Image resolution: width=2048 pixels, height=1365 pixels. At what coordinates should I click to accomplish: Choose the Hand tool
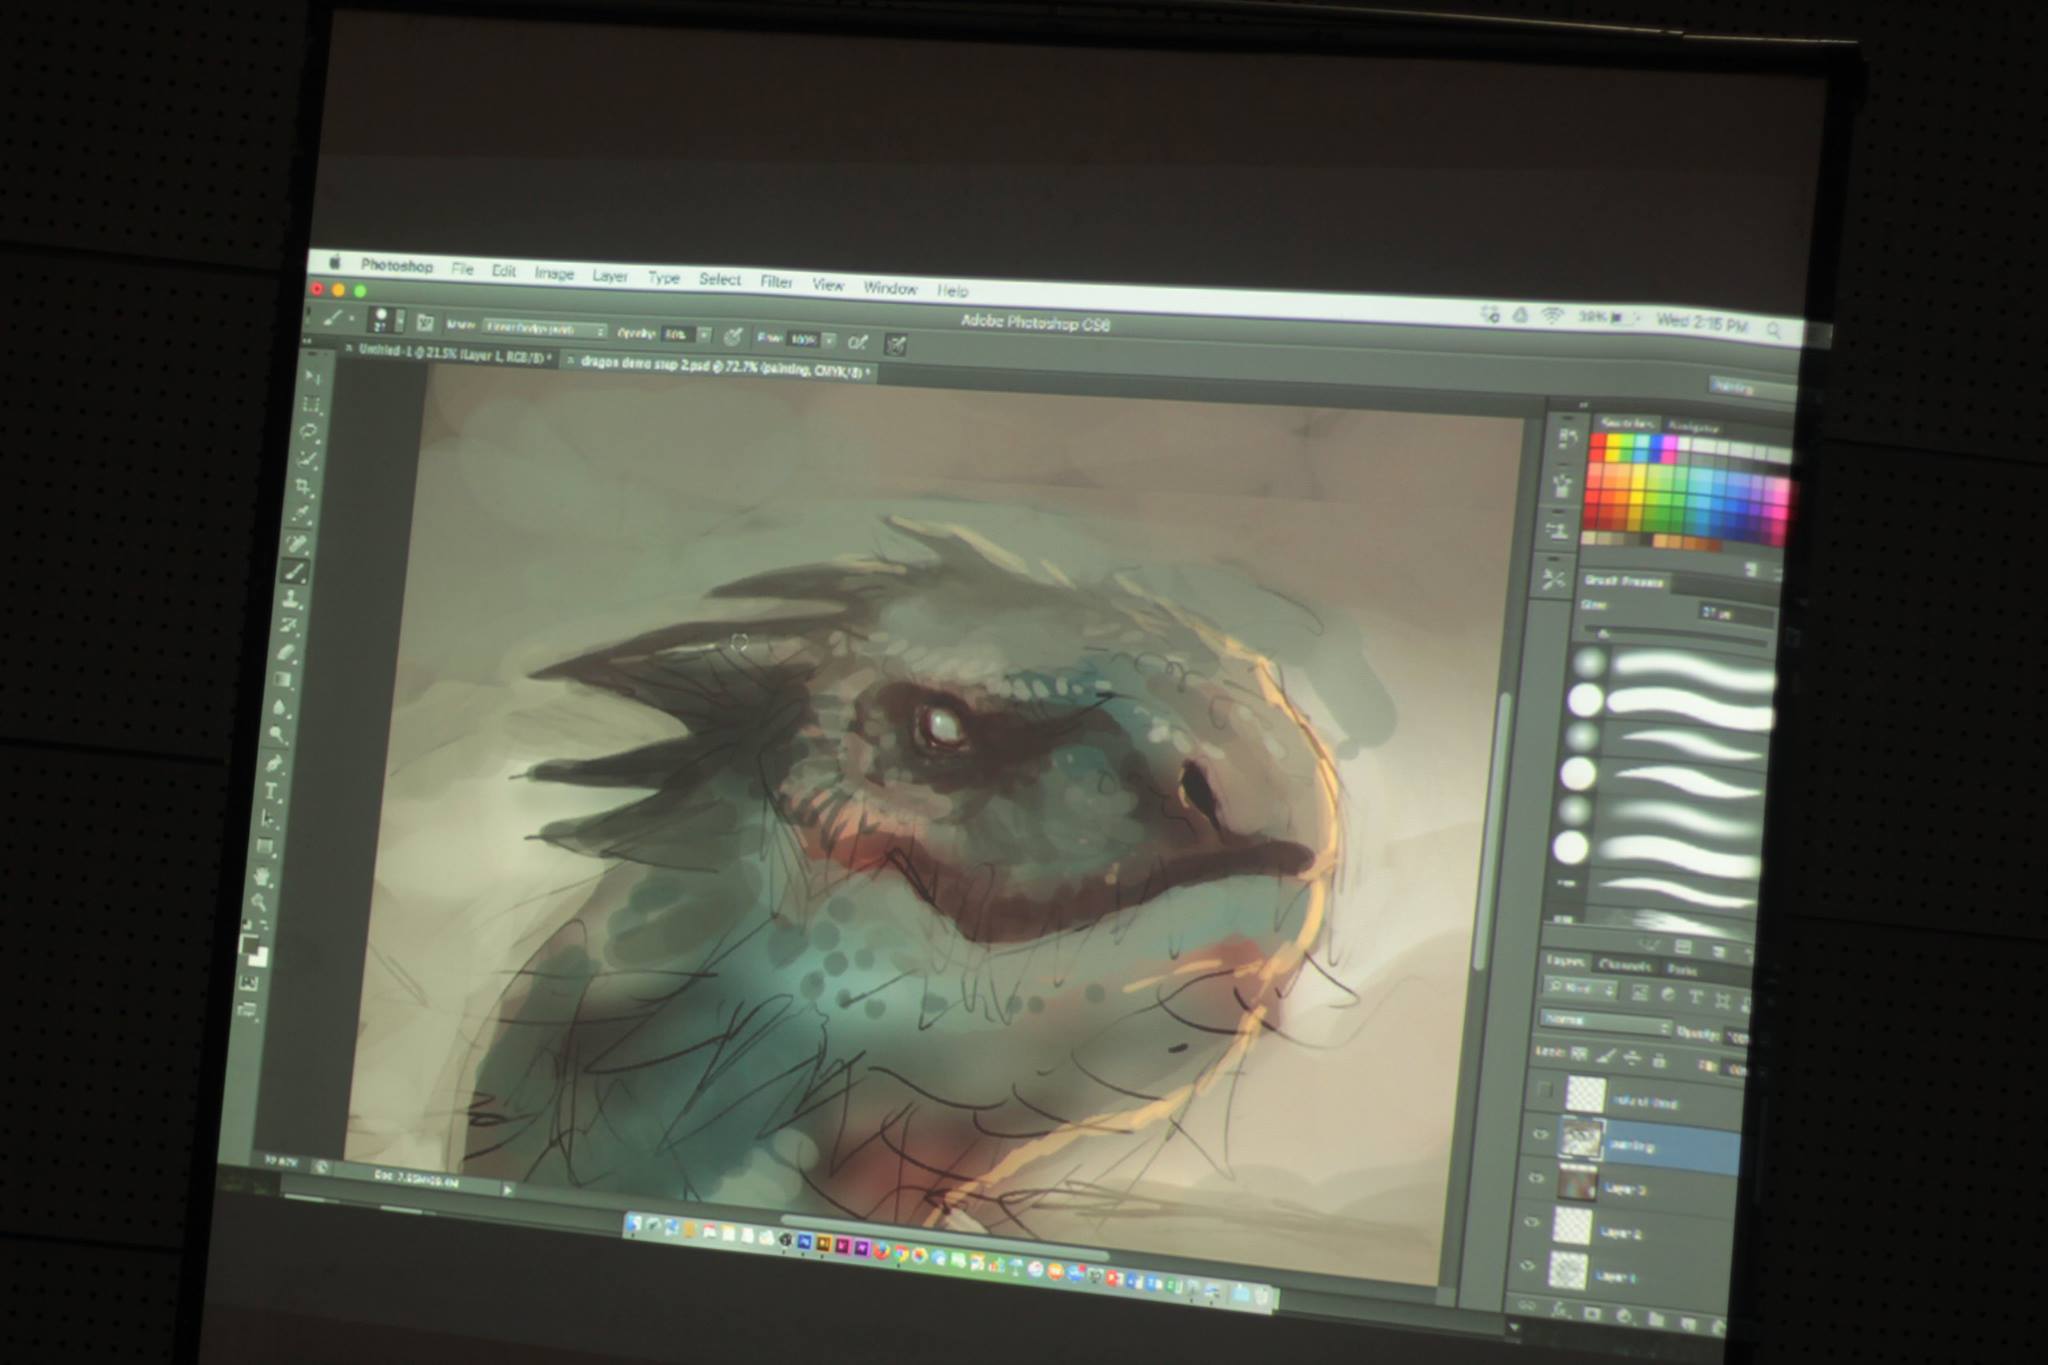(x=263, y=877)
